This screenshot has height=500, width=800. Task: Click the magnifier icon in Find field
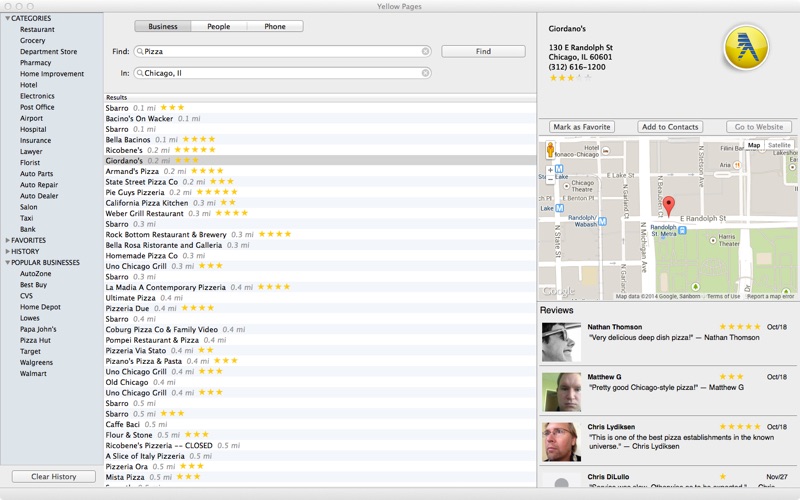pyautogui.click(x=139, y=52)
